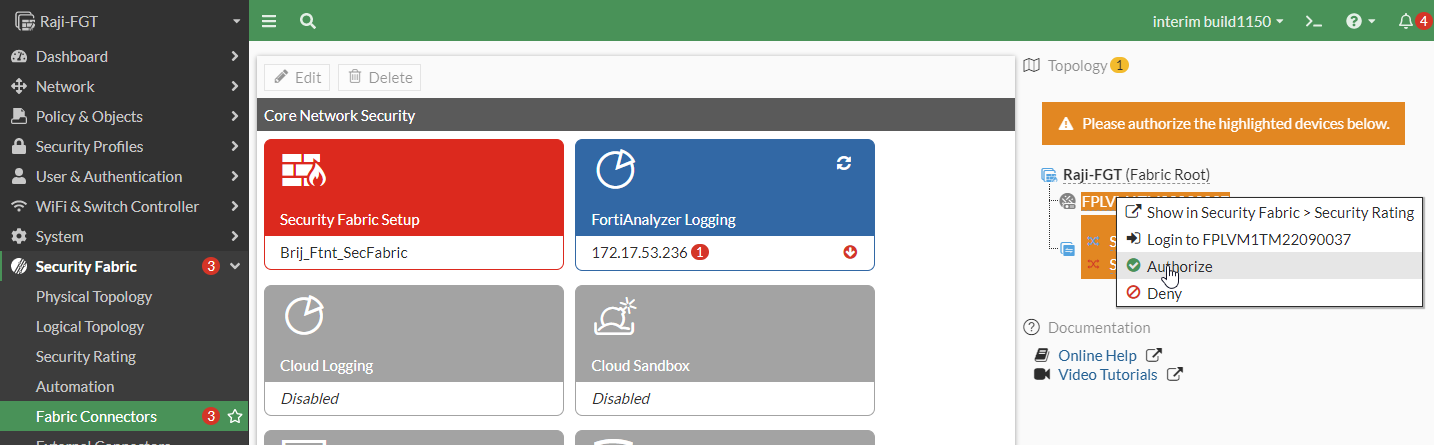Click the Brij_Ftnt_SecFabric text
This screenshot has height=445, width=1434.
click(x=344, y=253)
